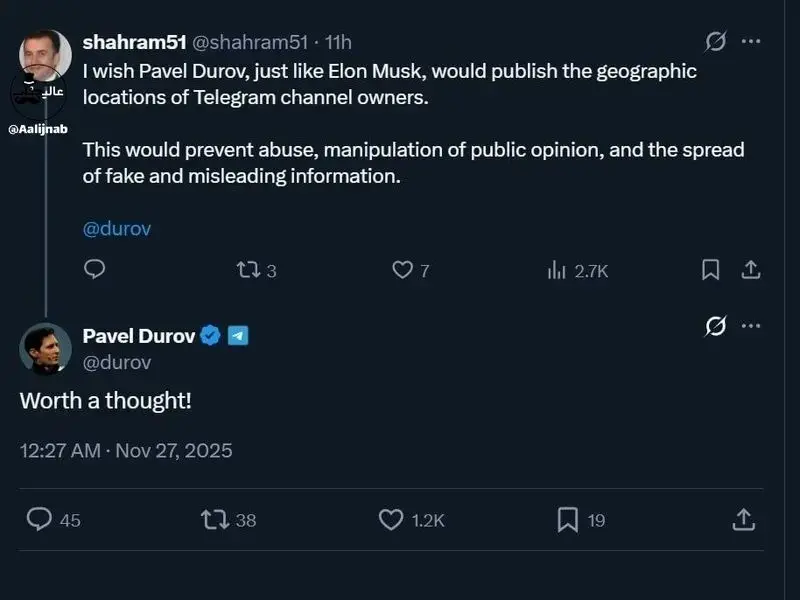Image resolution: width=800 pixels, height=600 pixels.
Task: Repost Durov's tweet with 38 reposts
Action: (215, 519)
